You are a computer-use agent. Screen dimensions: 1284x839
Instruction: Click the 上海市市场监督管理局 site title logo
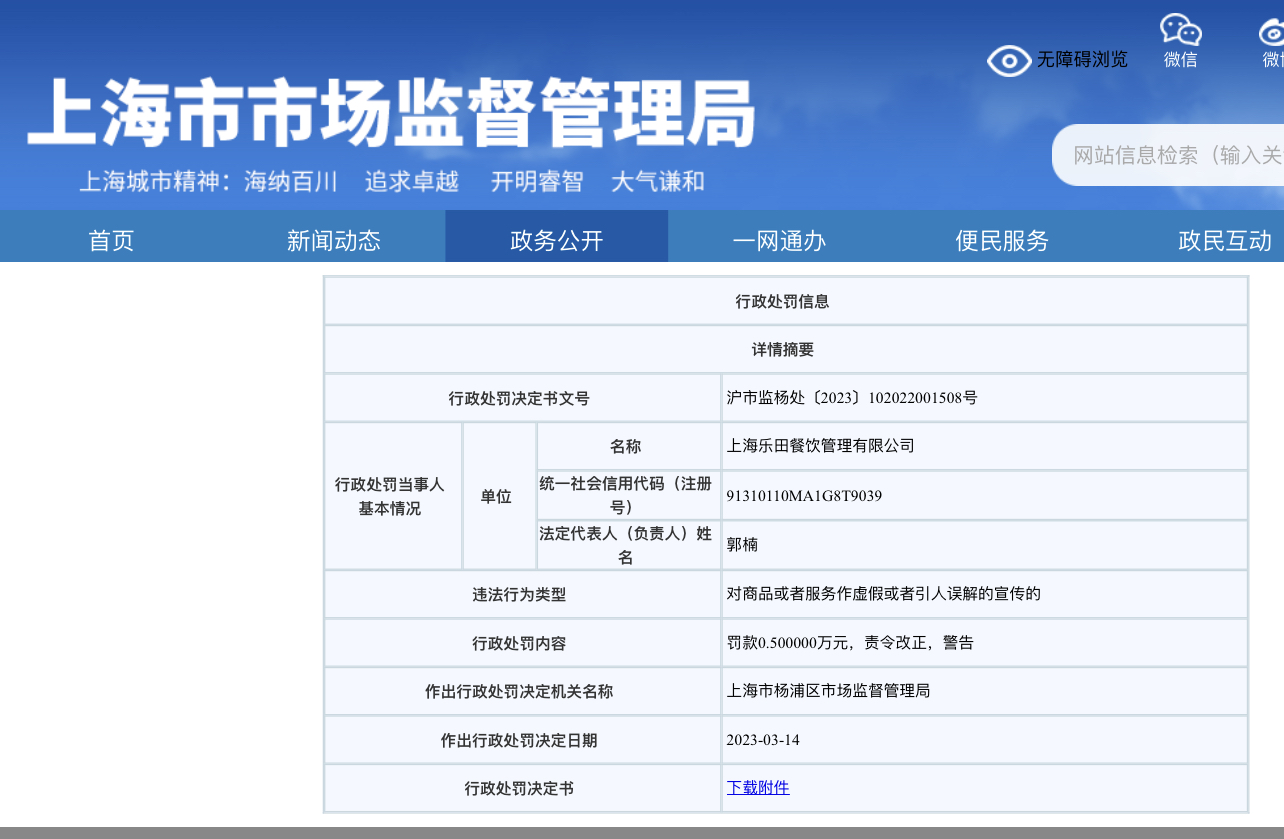[x=390, y=113]
